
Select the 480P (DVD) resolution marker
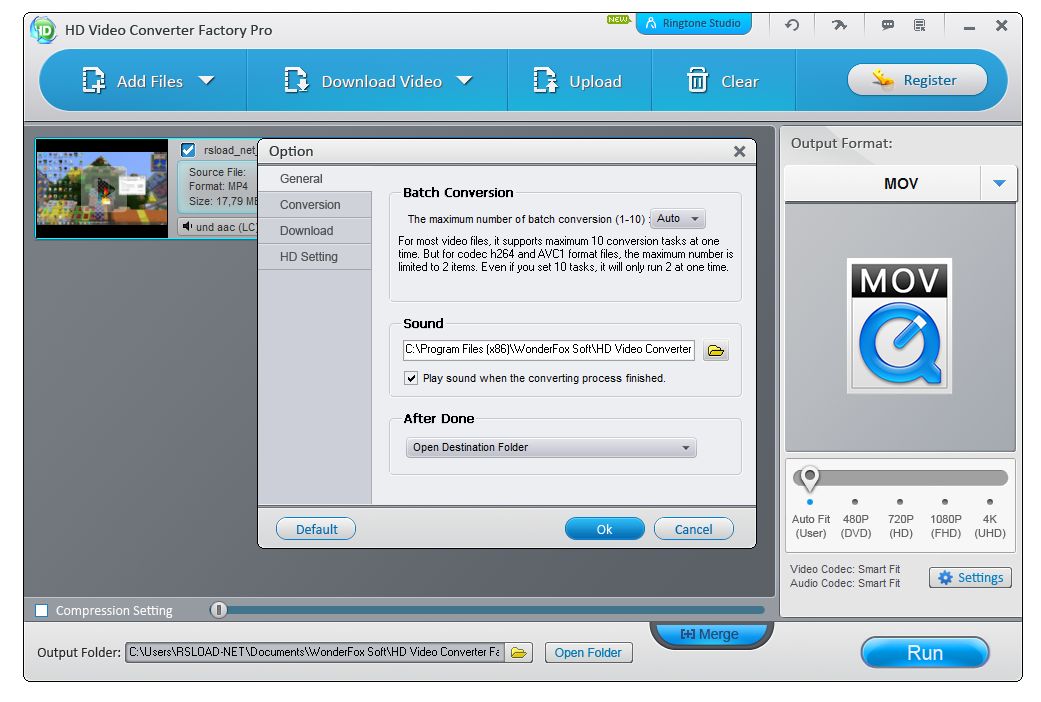click(x=855, y=502)
